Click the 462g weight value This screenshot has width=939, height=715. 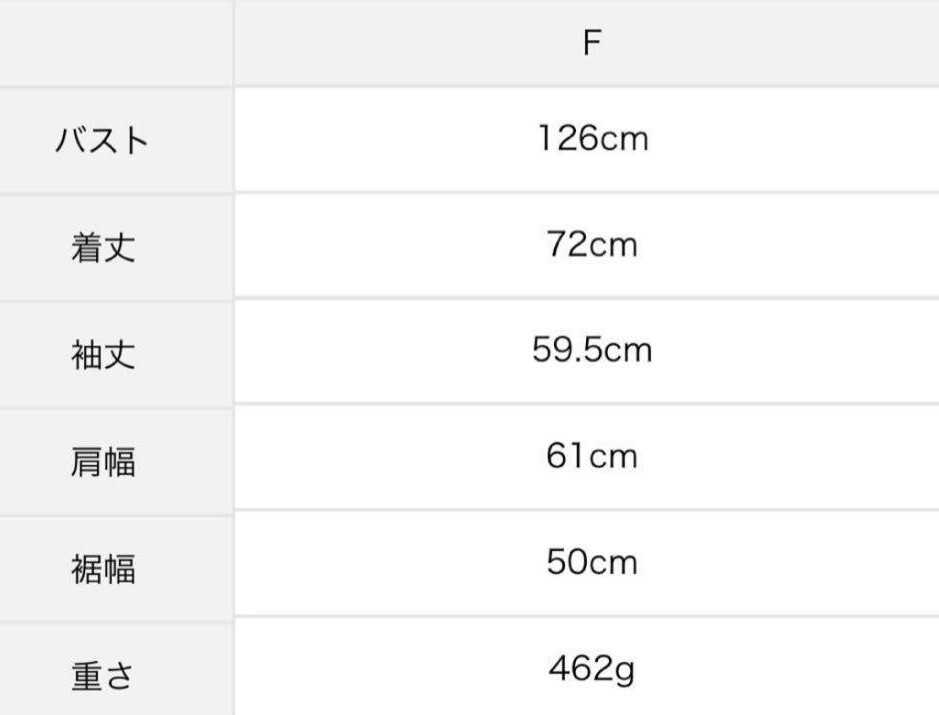(x=592, y=667)
